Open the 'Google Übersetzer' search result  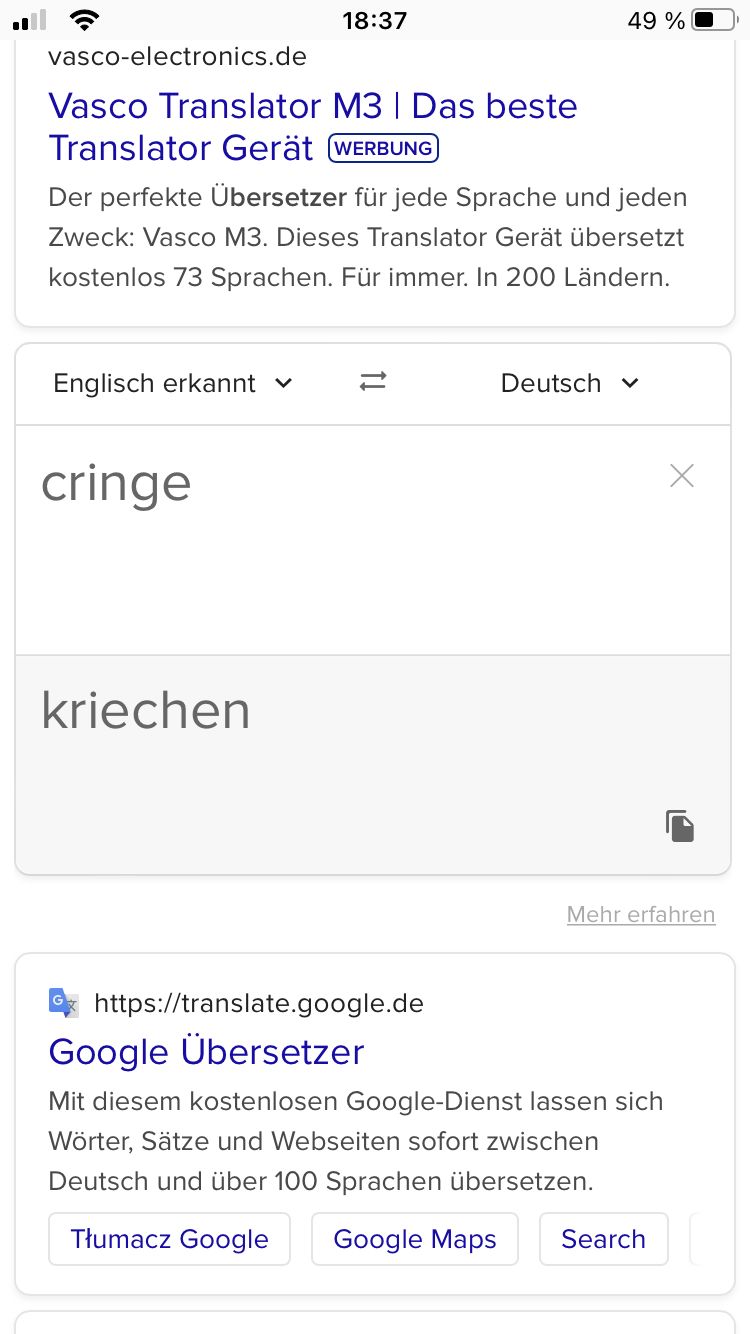[206, 1052]
